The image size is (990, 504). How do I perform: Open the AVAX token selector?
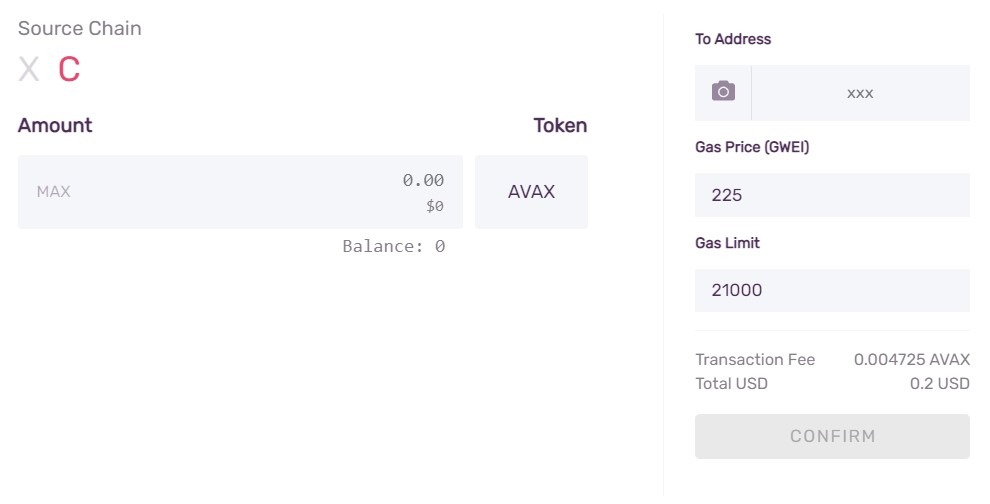pyautogui.click(x=531, y=192)
